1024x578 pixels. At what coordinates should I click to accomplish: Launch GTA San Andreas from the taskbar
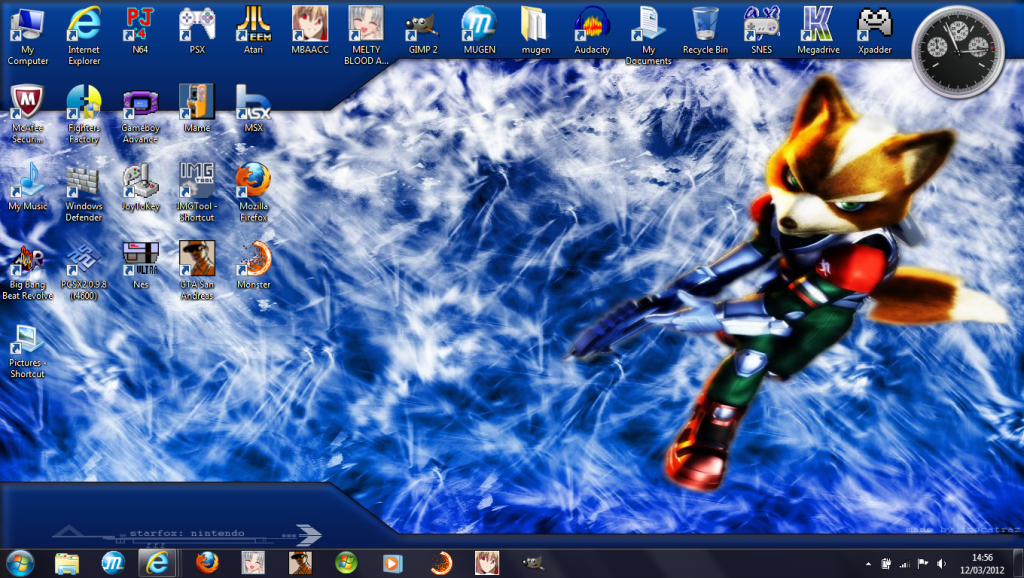(x=300, y=563)
